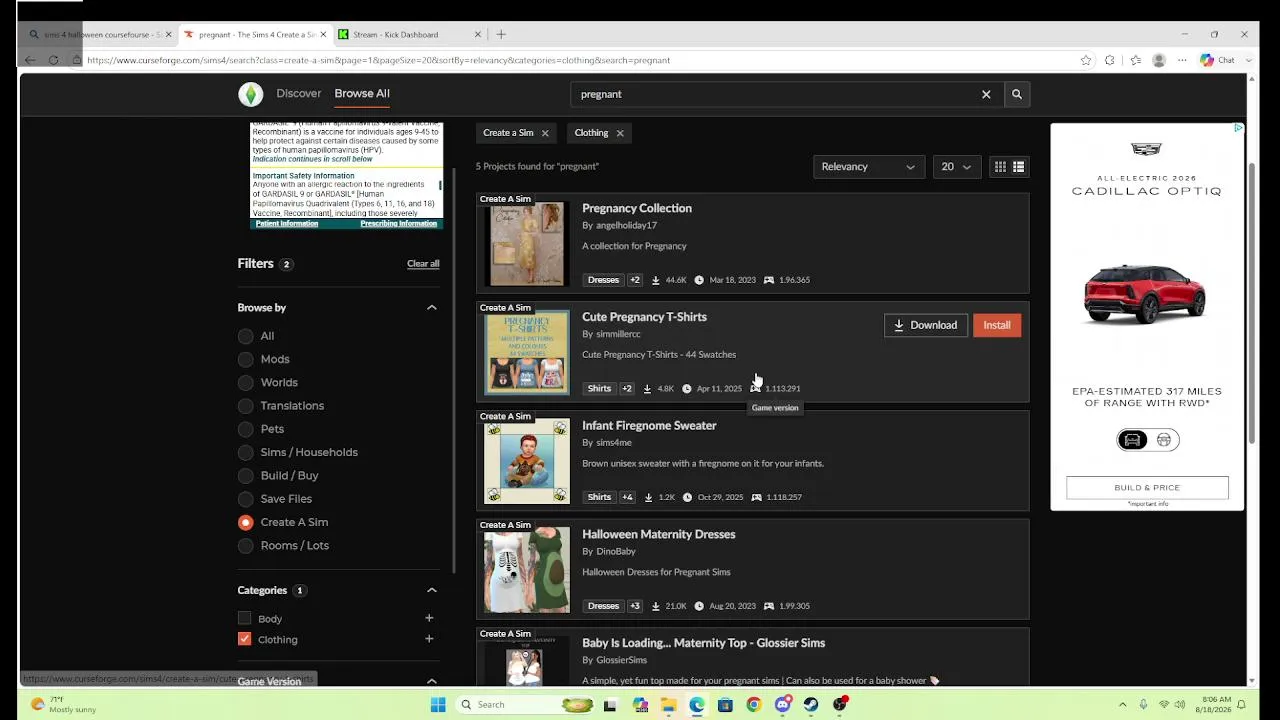The height and width of the screenshot is (720, 1280).
Task: Open the Relevancy sort dropdown
Action: tap(868, 167)
